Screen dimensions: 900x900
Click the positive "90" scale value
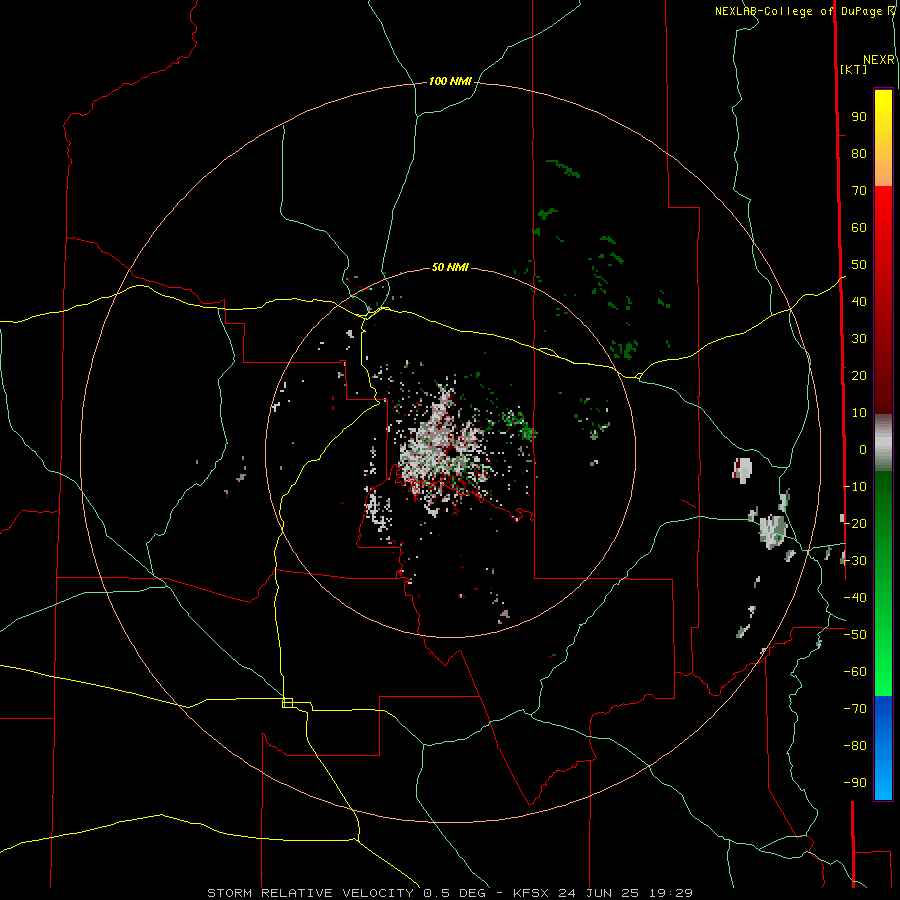[x=859, y=117]
